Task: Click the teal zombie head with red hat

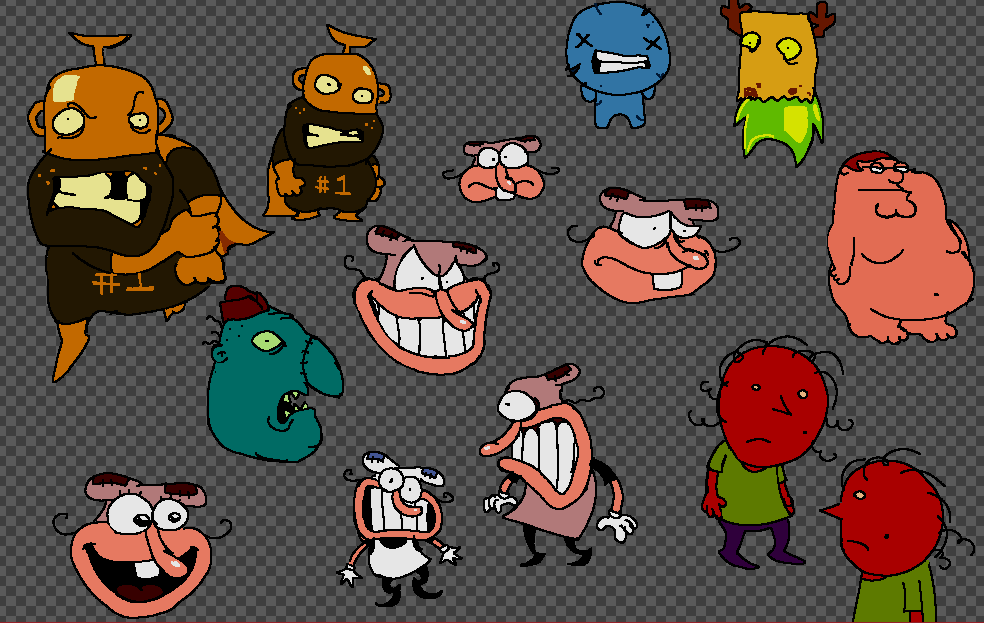Action: [x=273, y=375]
